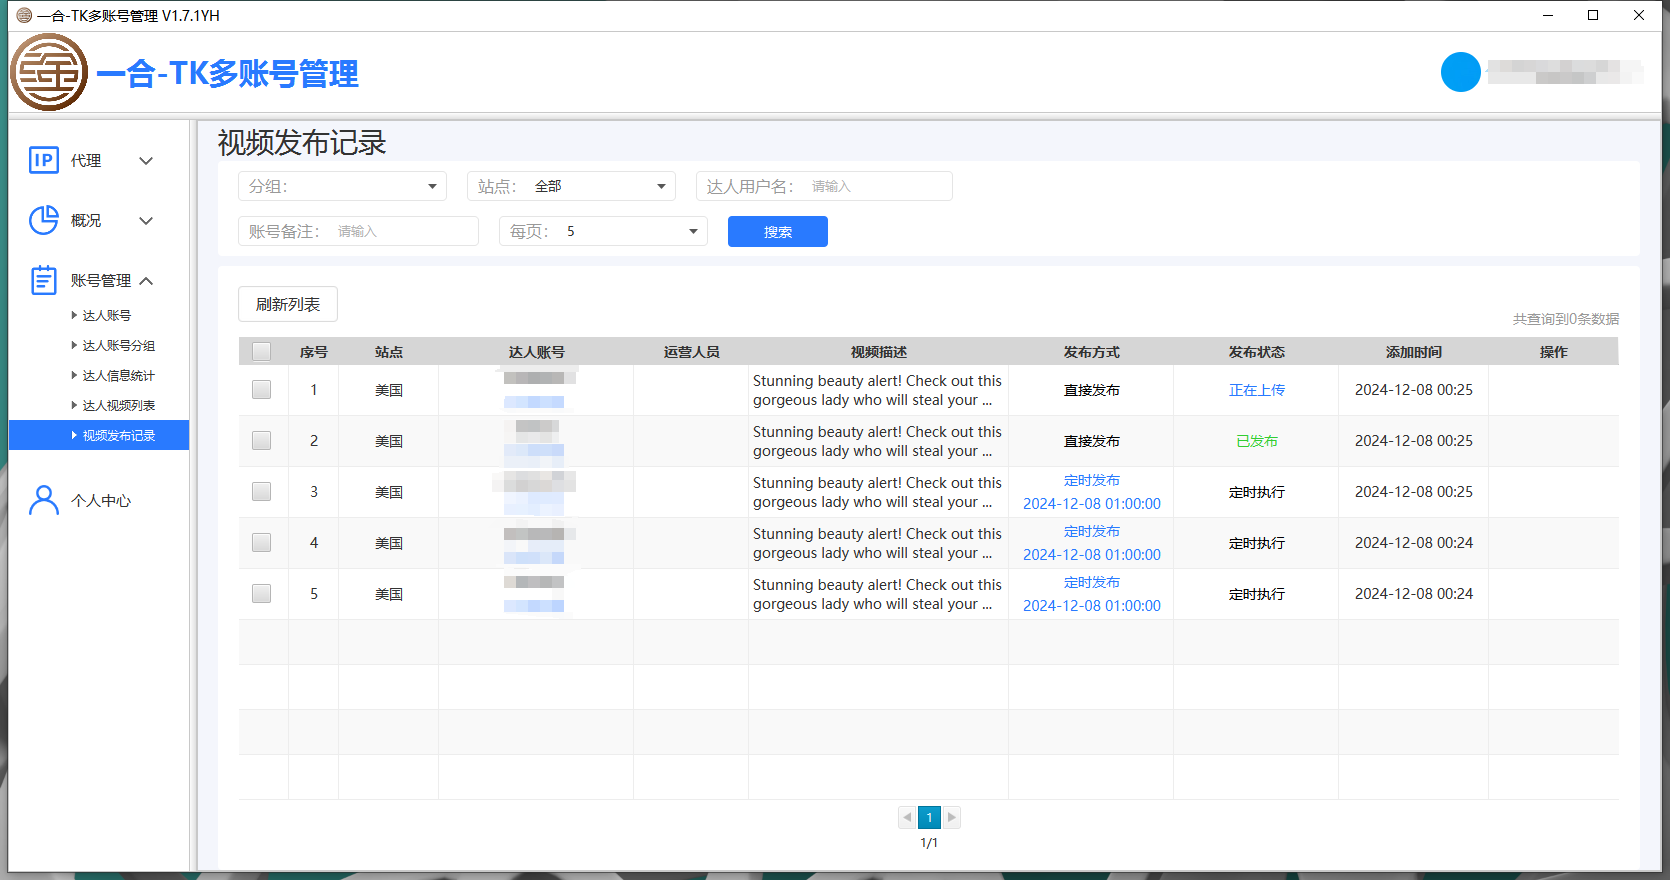Select 达人账号分组 sidebar menu item
Viewport: 1670px width, 880px height.
pyautogui.click(x=118, y=345)
